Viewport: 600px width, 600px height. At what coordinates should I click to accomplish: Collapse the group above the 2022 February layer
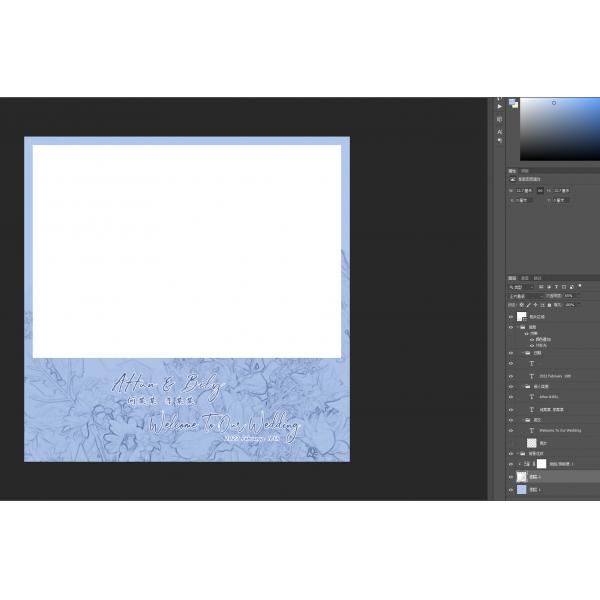[520, 353]
